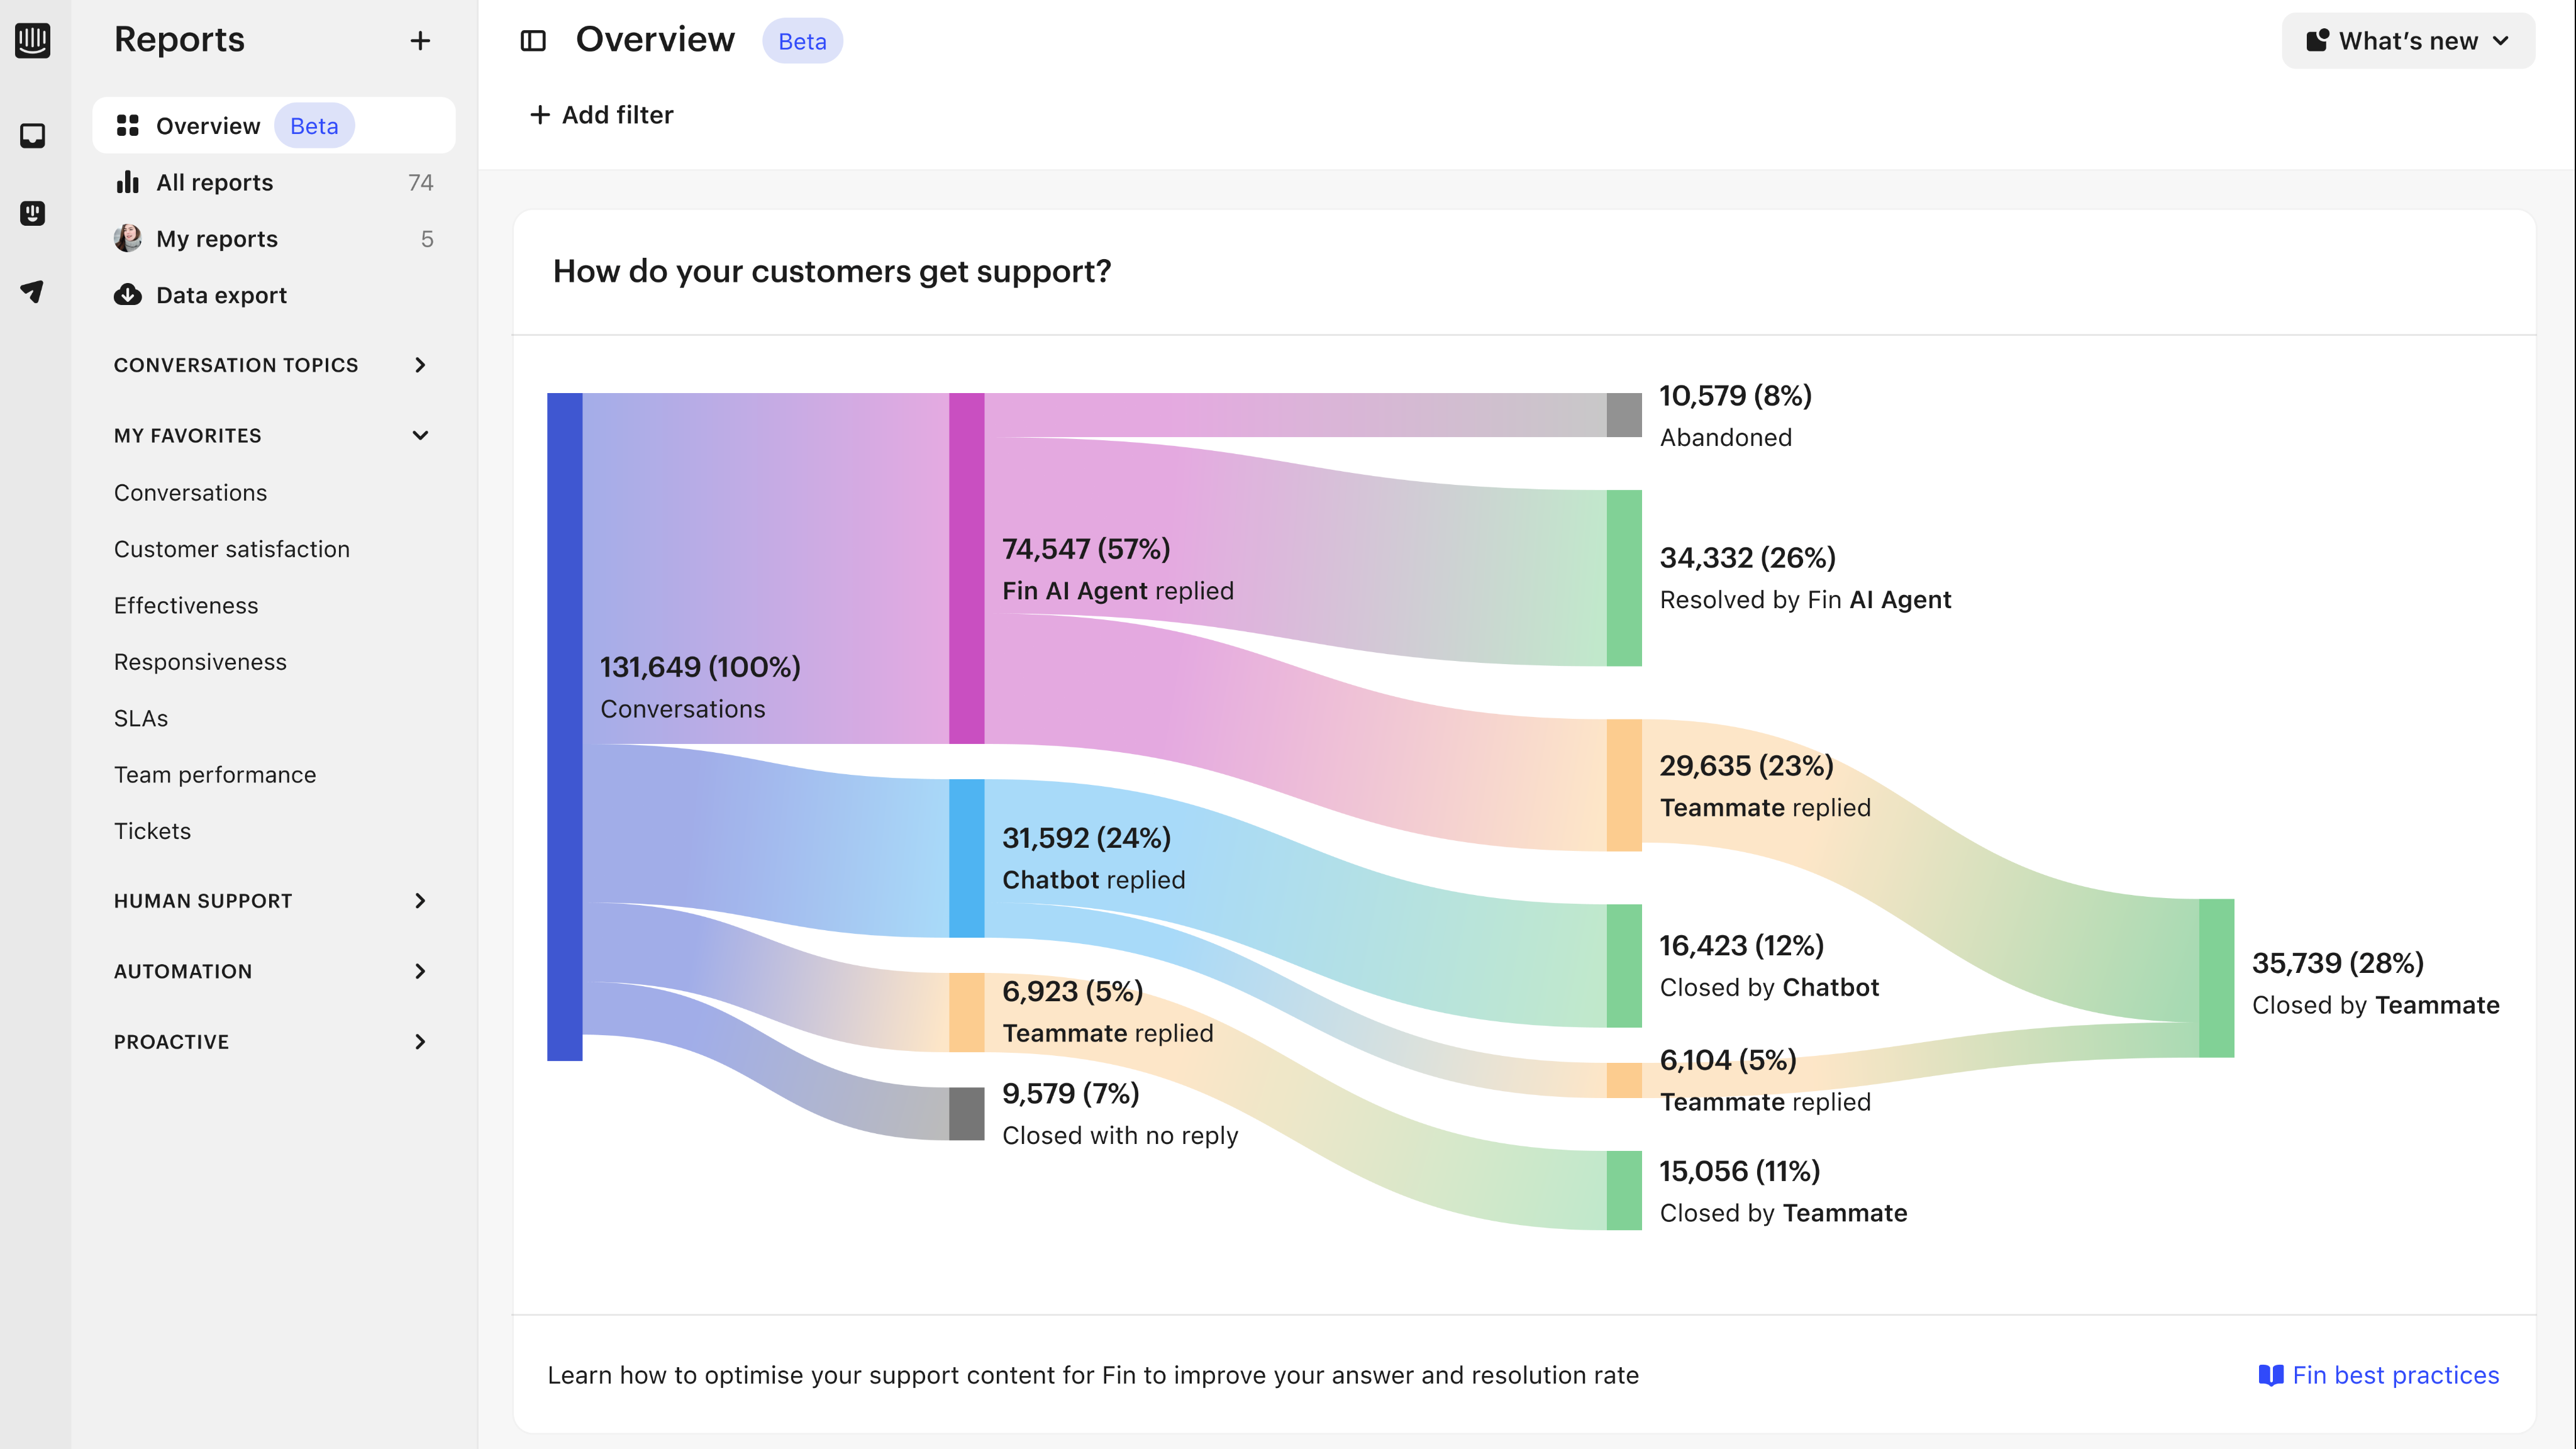Viewport: 2576px width, 1449px height.
Task: Open the Inbox icon in left rail
Action: pyautogui.click(x=33, y=136)
